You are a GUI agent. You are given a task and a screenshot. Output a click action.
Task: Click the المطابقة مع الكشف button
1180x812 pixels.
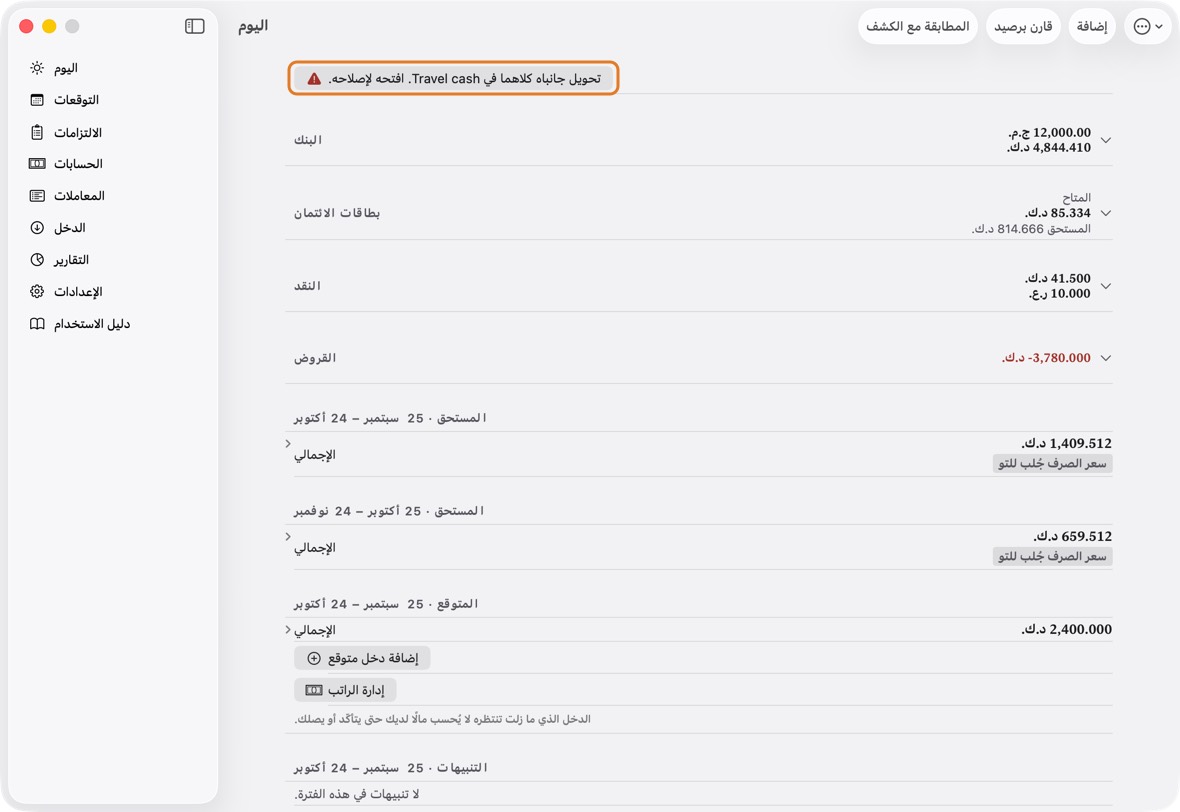[x=917, y=27]
